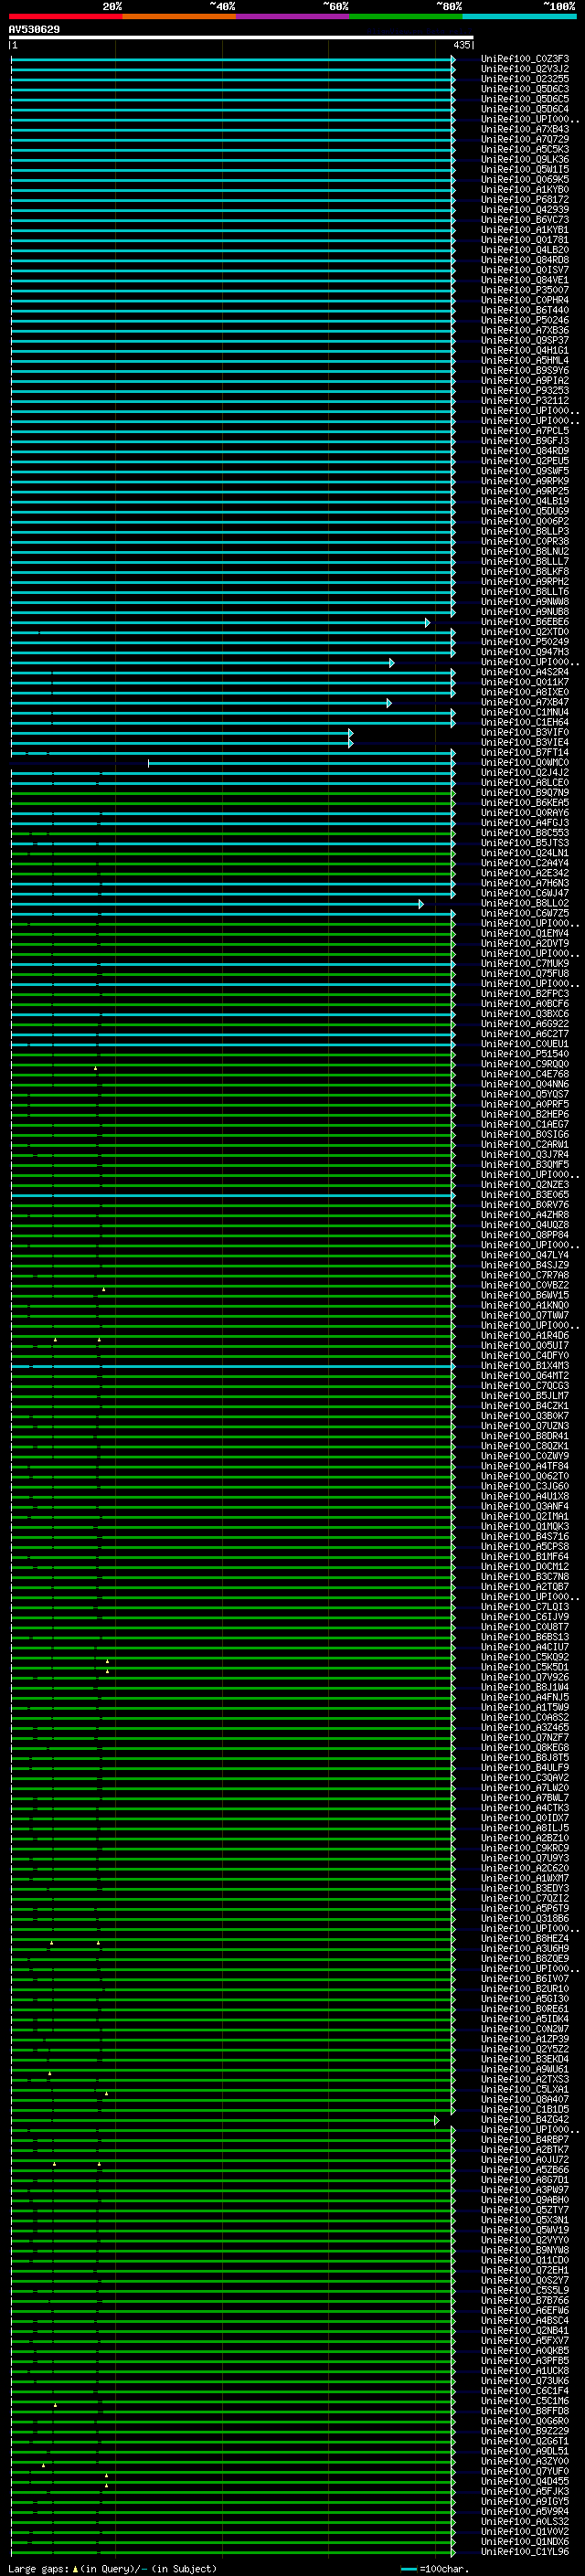
Task: Select hit label UniRef100_P50246
Action: point(525,320)
